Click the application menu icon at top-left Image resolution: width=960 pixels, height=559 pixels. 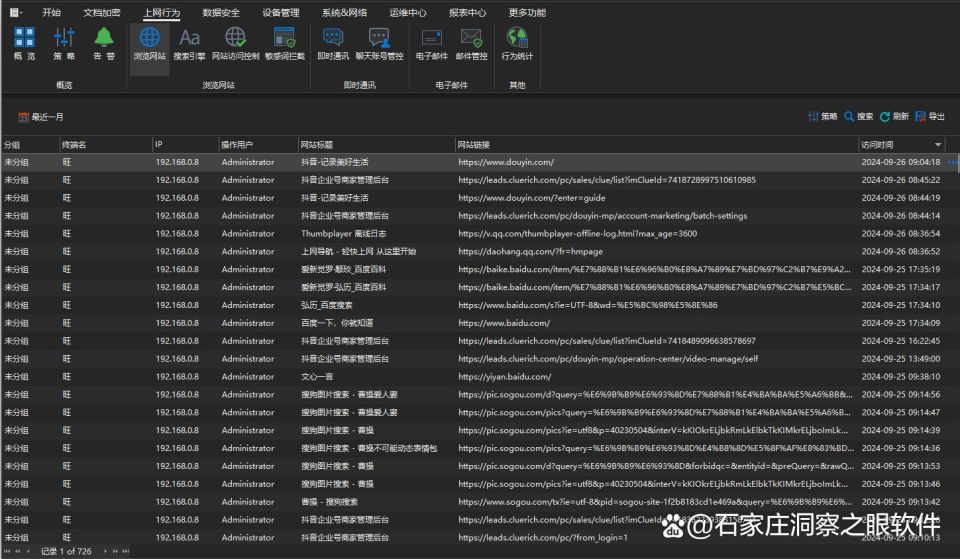click(15, 12)
